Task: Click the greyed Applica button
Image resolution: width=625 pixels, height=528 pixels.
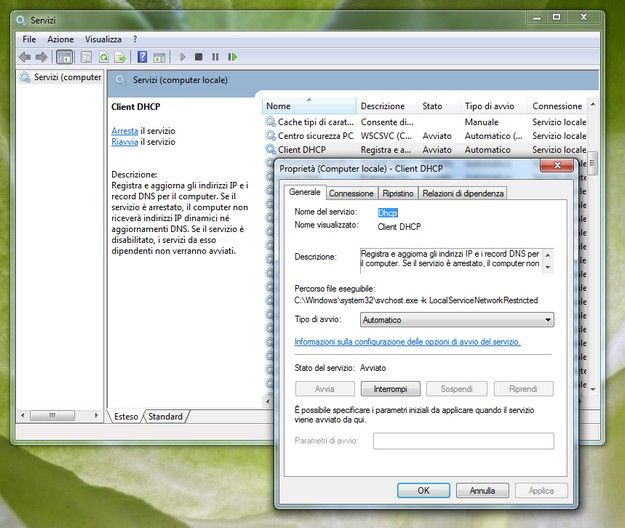Action: [x=541, y=491]
